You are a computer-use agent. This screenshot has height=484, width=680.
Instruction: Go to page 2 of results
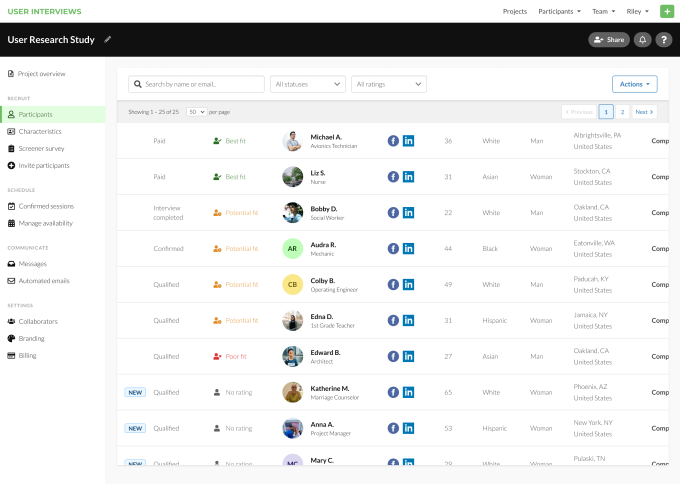[622, 112]
